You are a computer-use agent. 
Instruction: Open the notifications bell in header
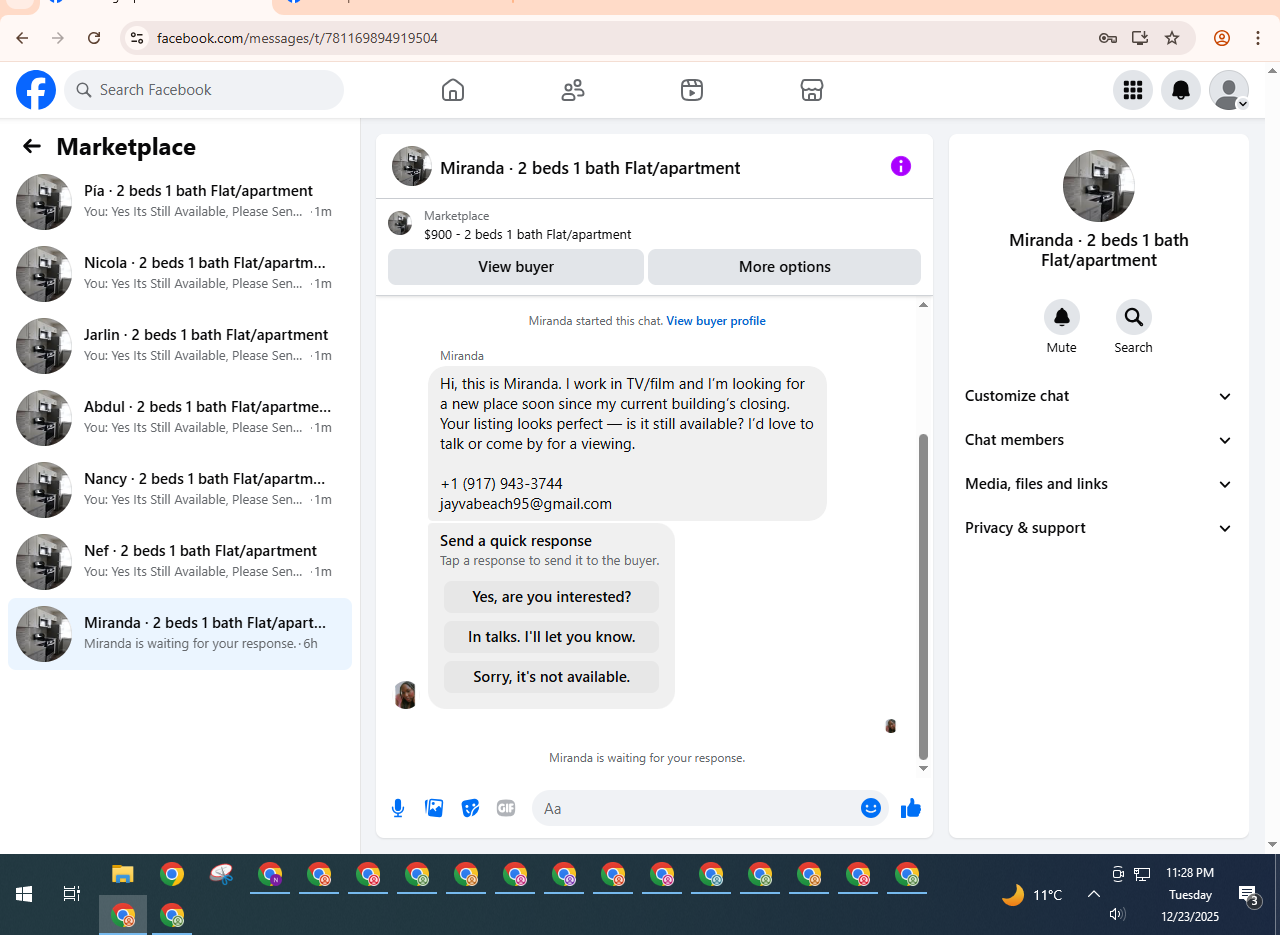pyautogui.click(x=1181, y=90)
